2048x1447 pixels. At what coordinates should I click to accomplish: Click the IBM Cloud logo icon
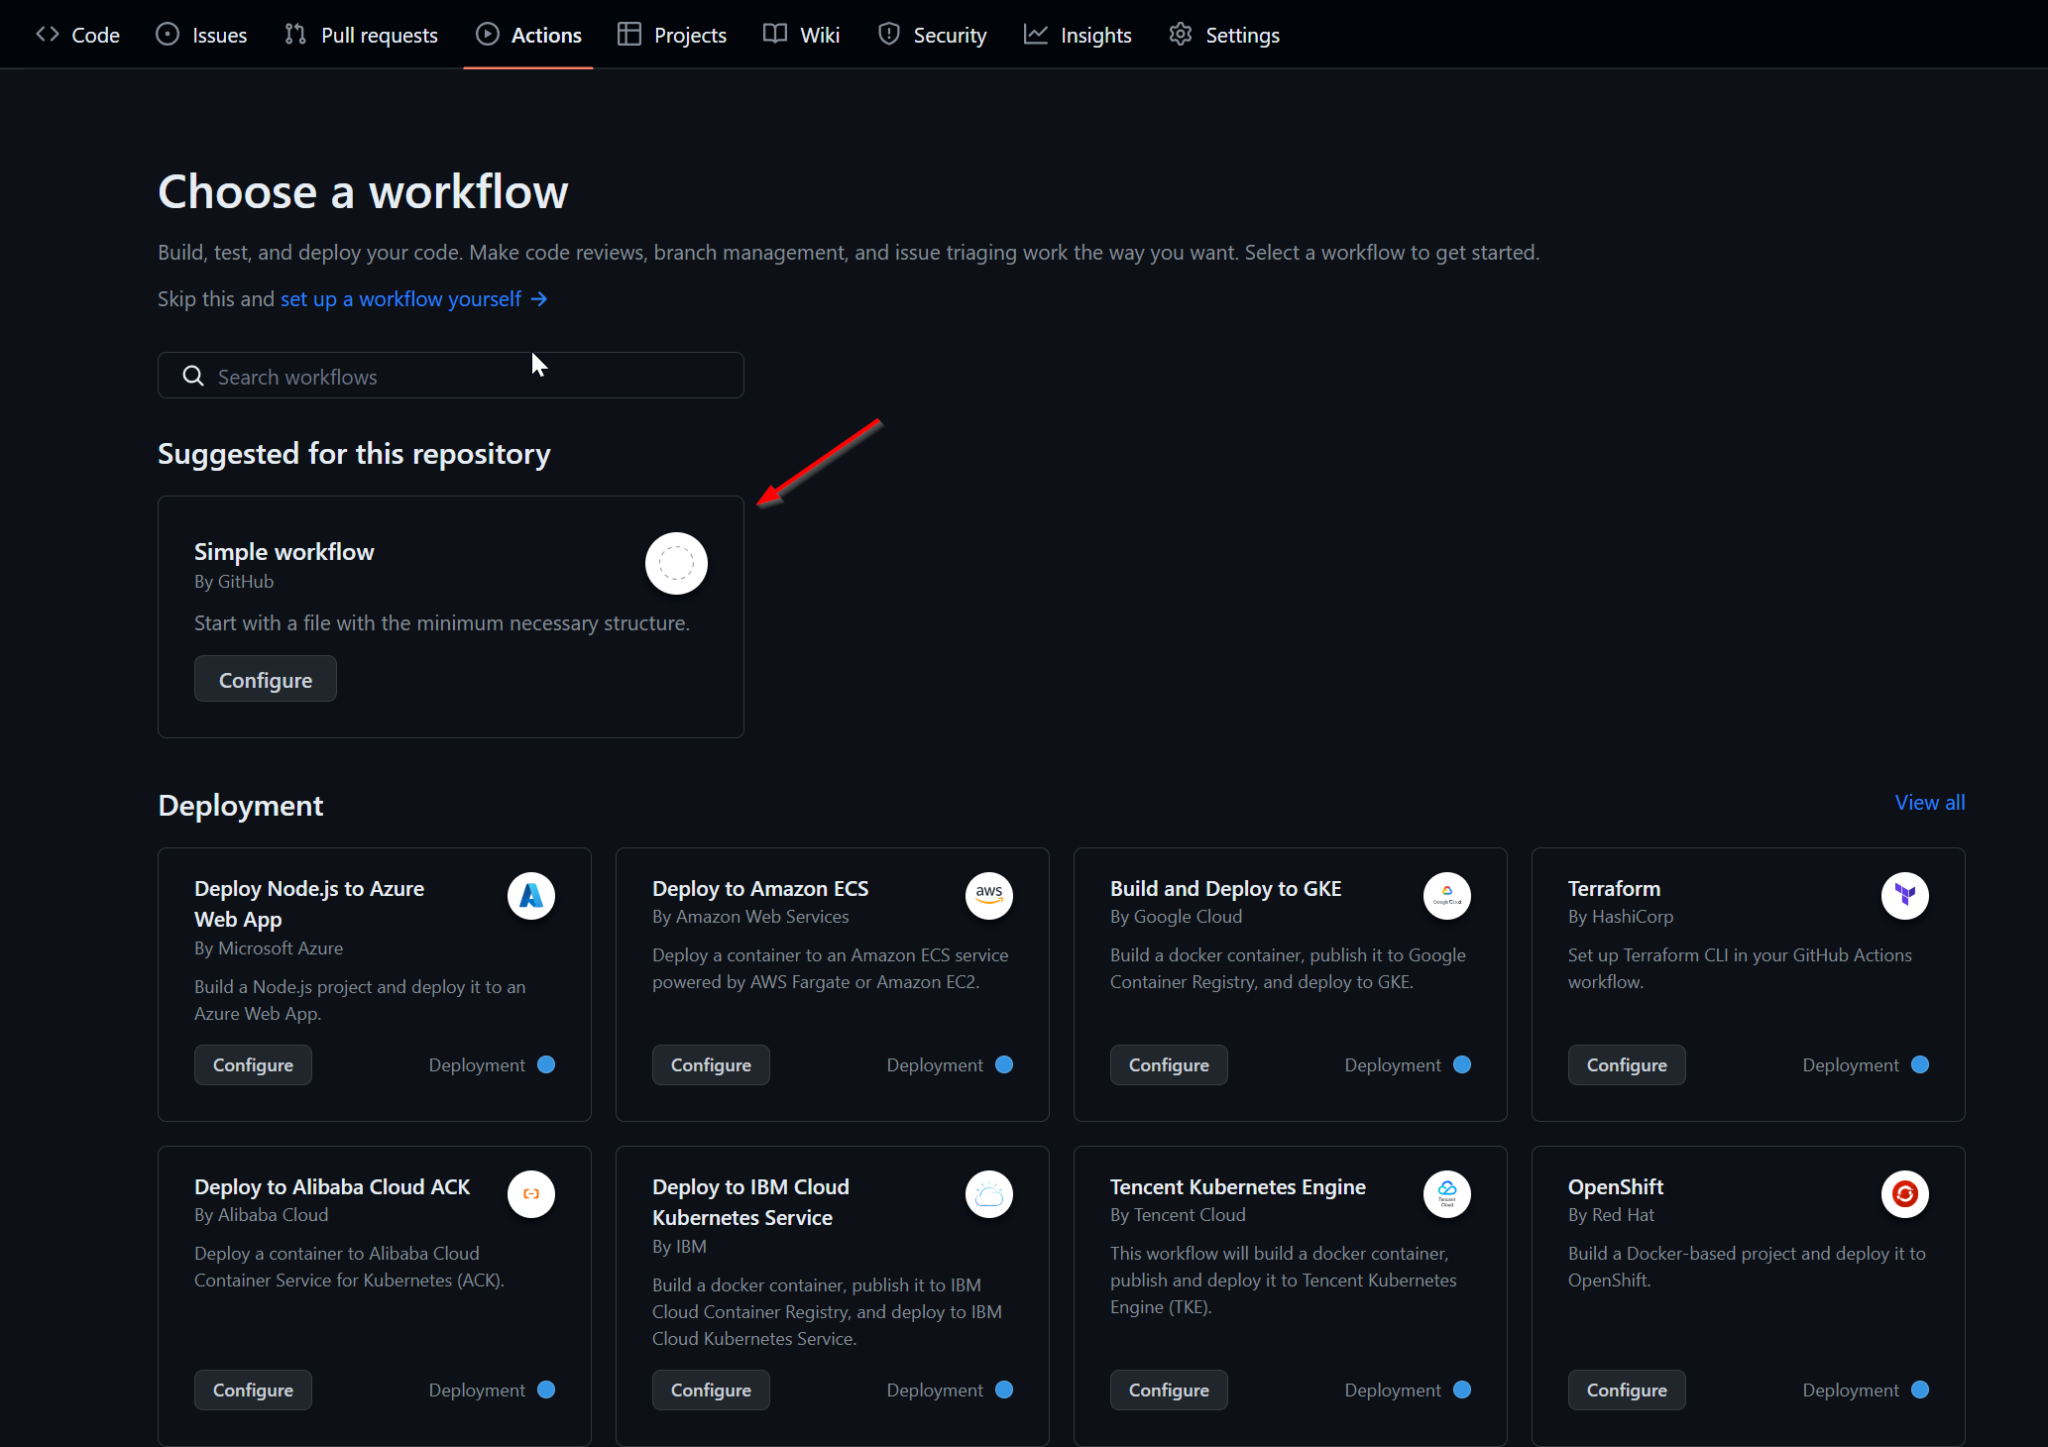point(989,1194)
